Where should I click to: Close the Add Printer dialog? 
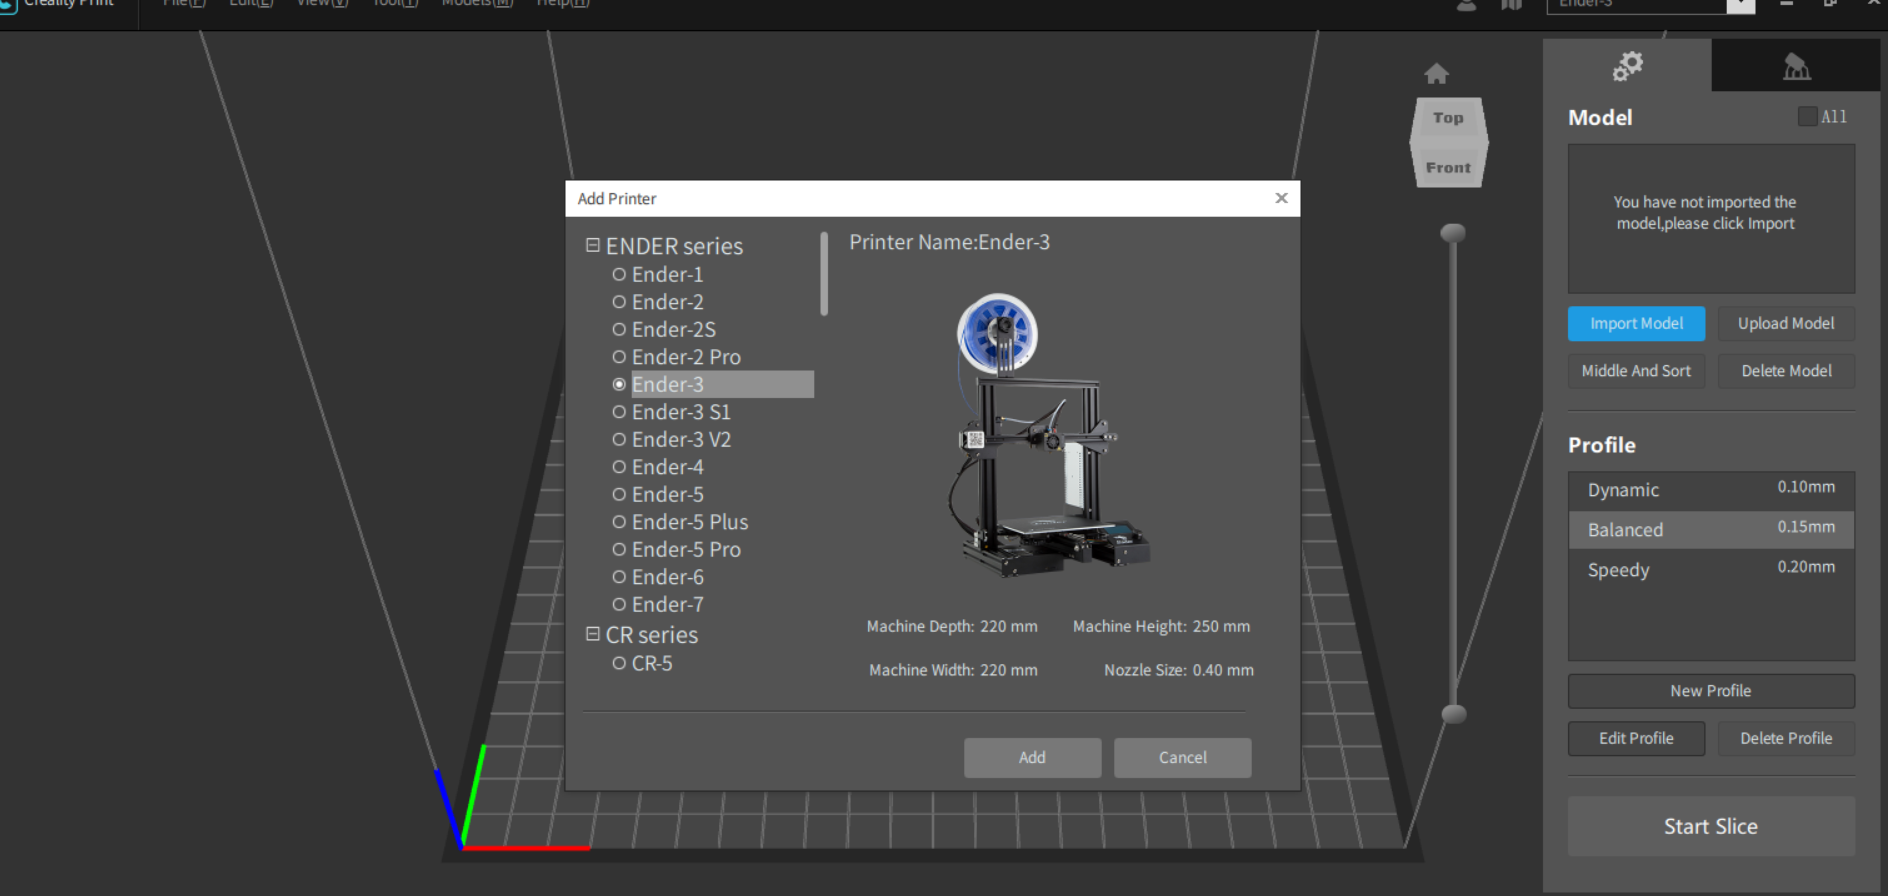click(1281, 198)
